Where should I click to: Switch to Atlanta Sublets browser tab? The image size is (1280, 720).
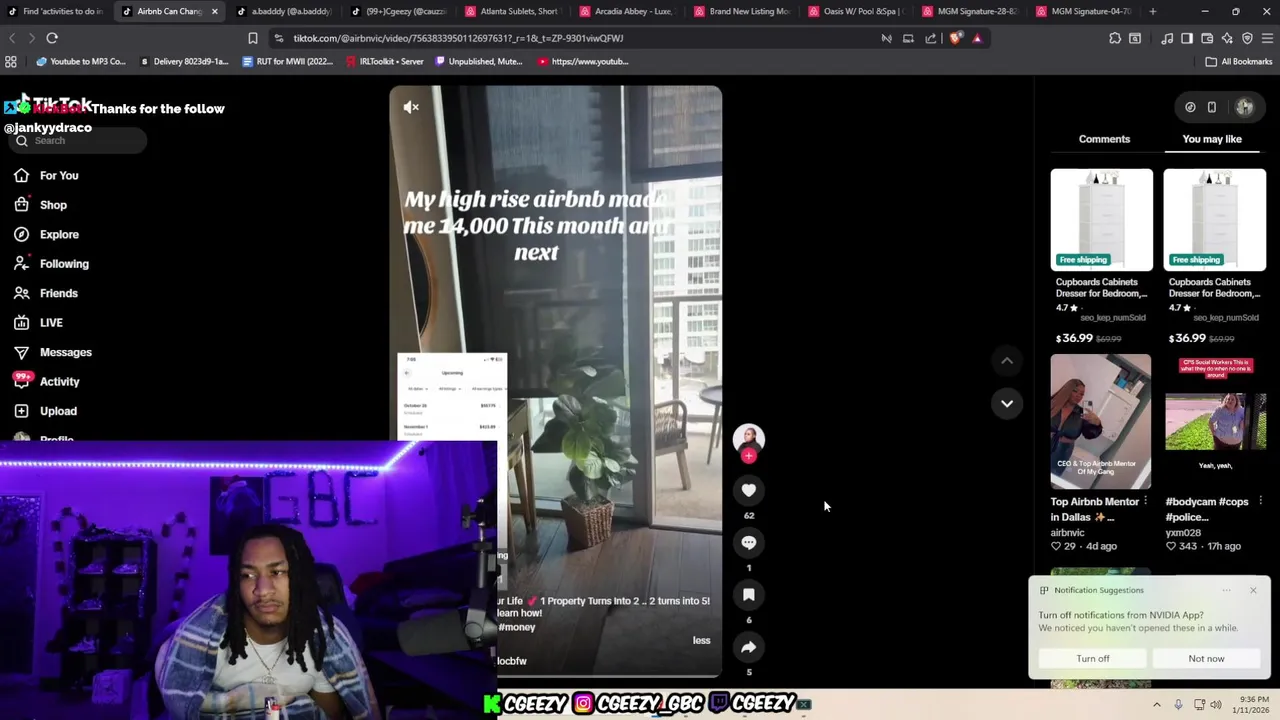click(512, 11)
